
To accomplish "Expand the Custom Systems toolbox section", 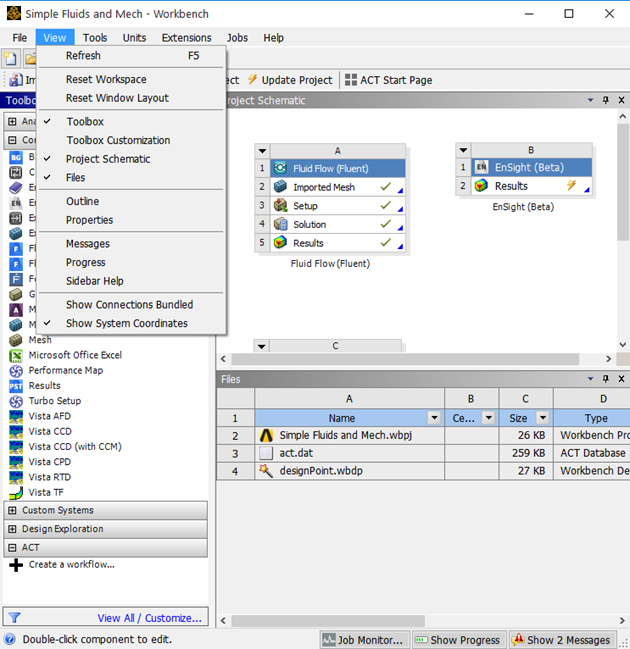I will (x=12, y=510).
